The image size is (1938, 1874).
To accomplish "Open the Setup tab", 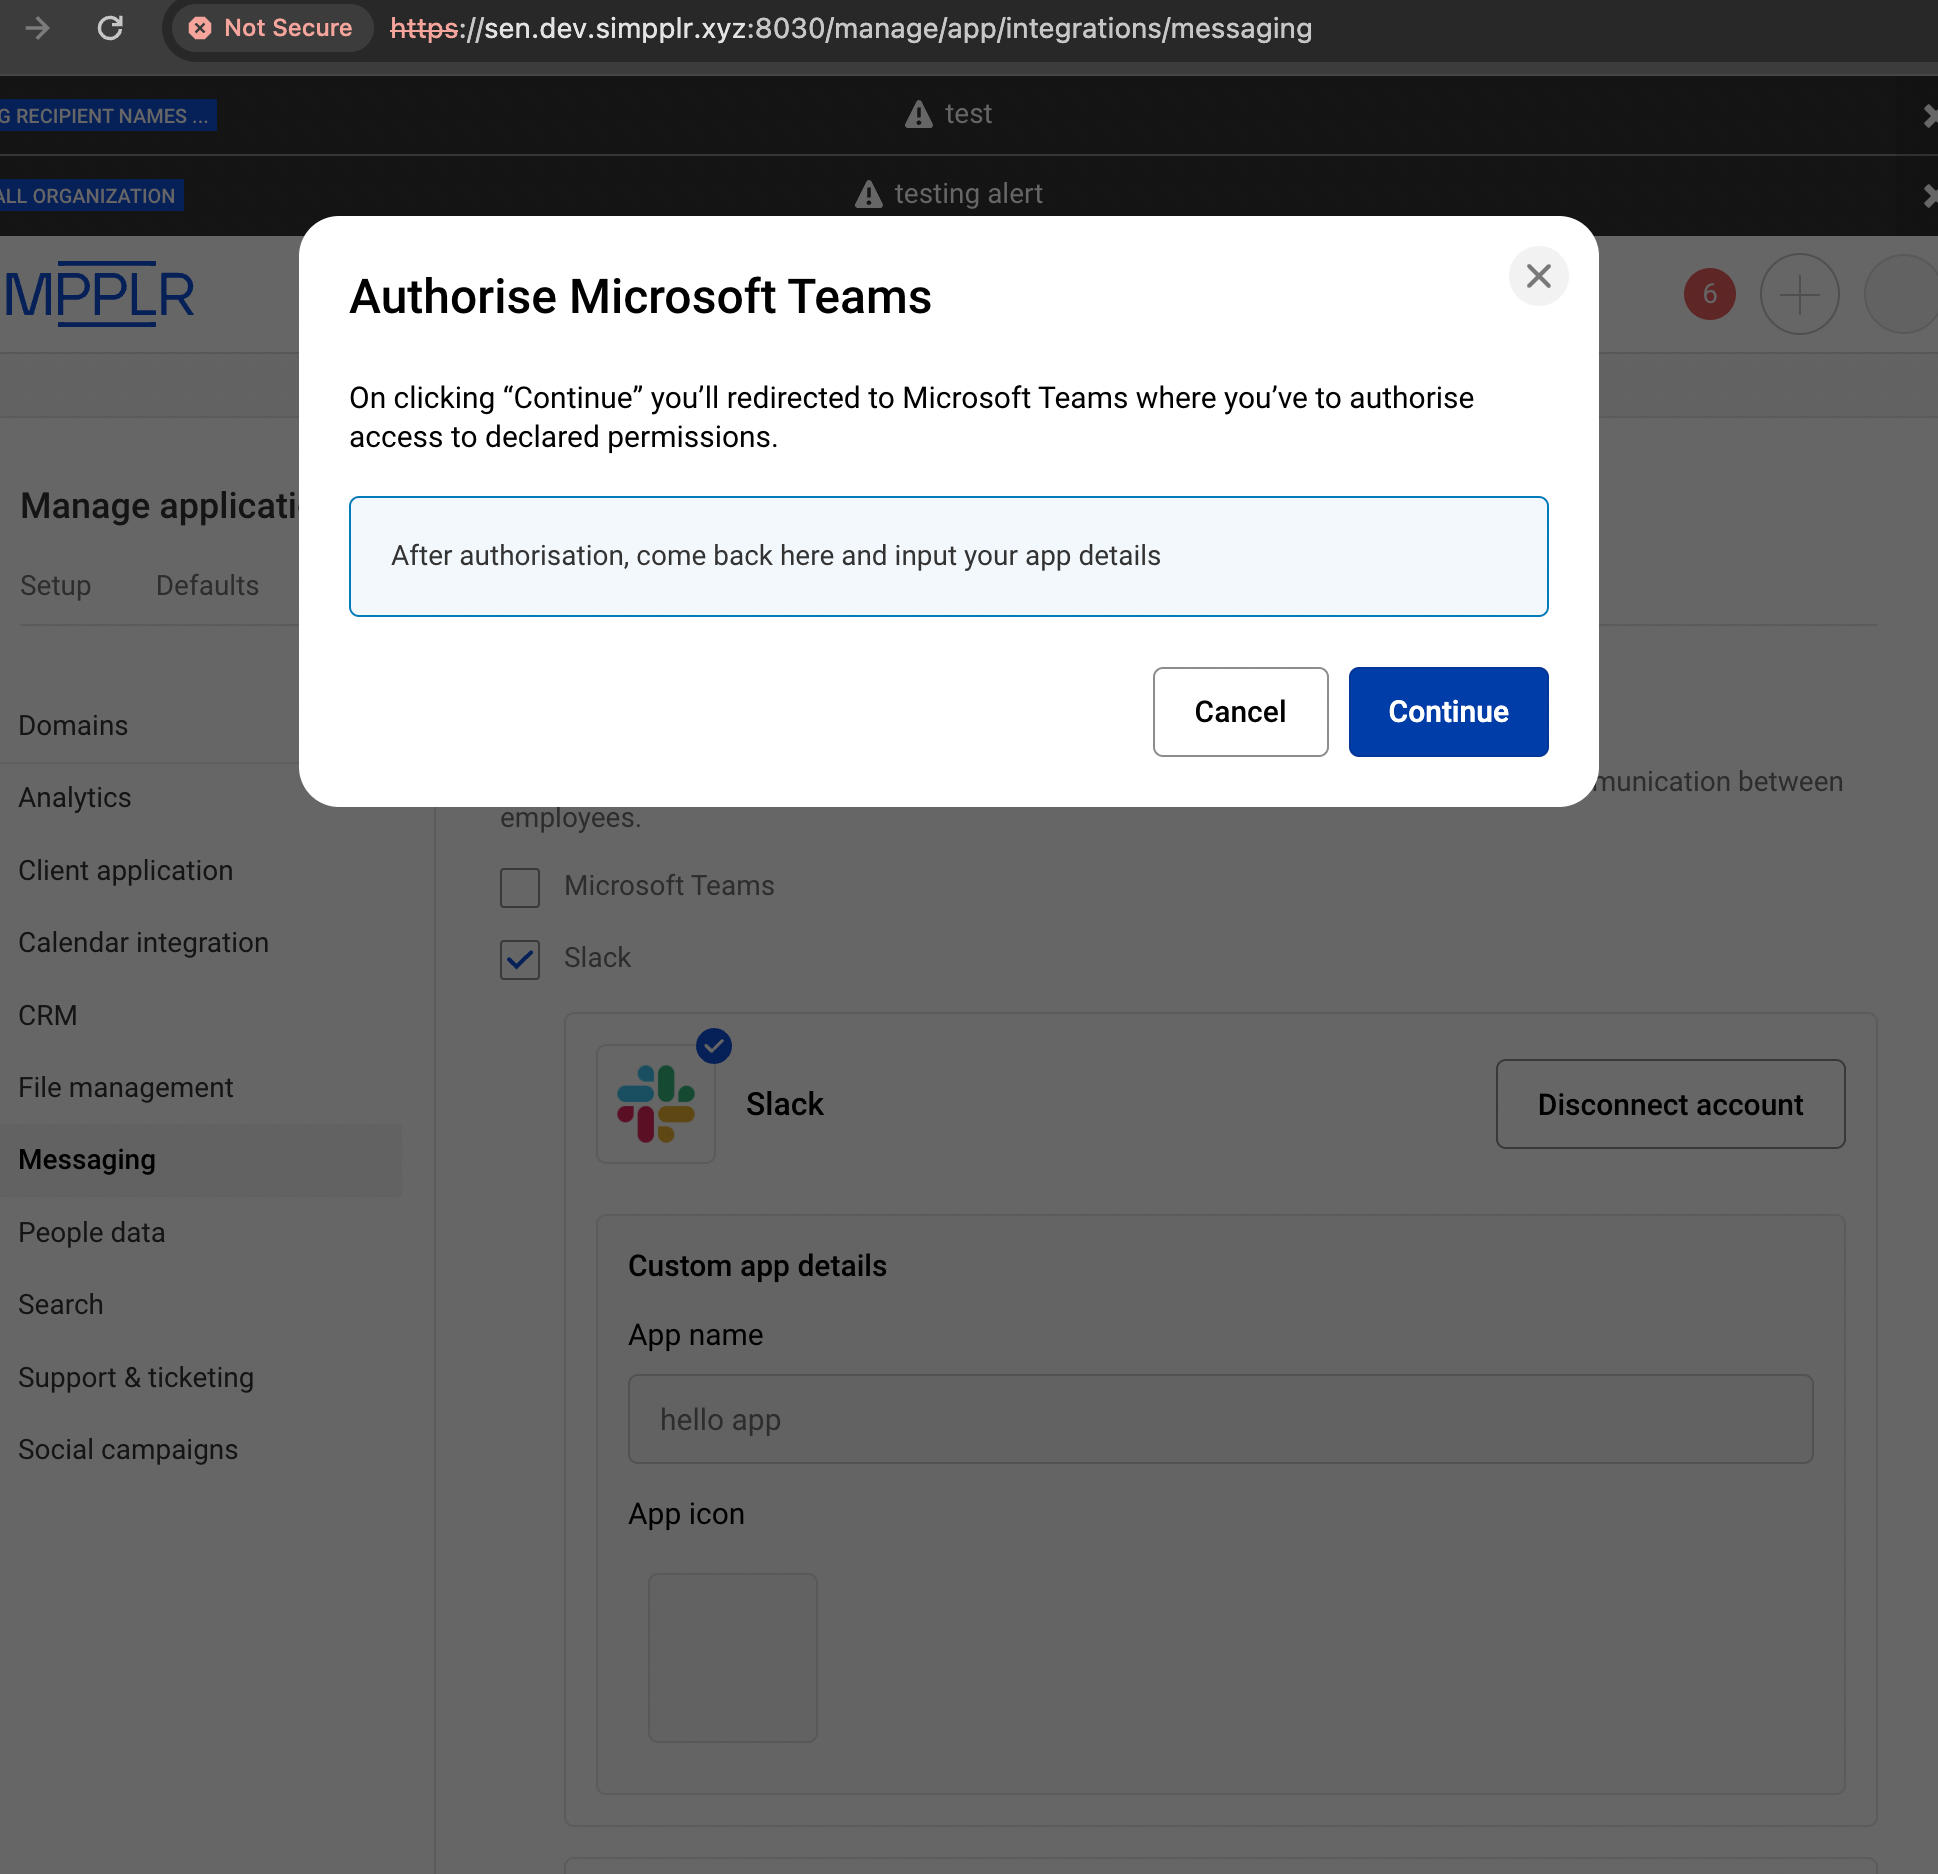I will pos(55,585).
